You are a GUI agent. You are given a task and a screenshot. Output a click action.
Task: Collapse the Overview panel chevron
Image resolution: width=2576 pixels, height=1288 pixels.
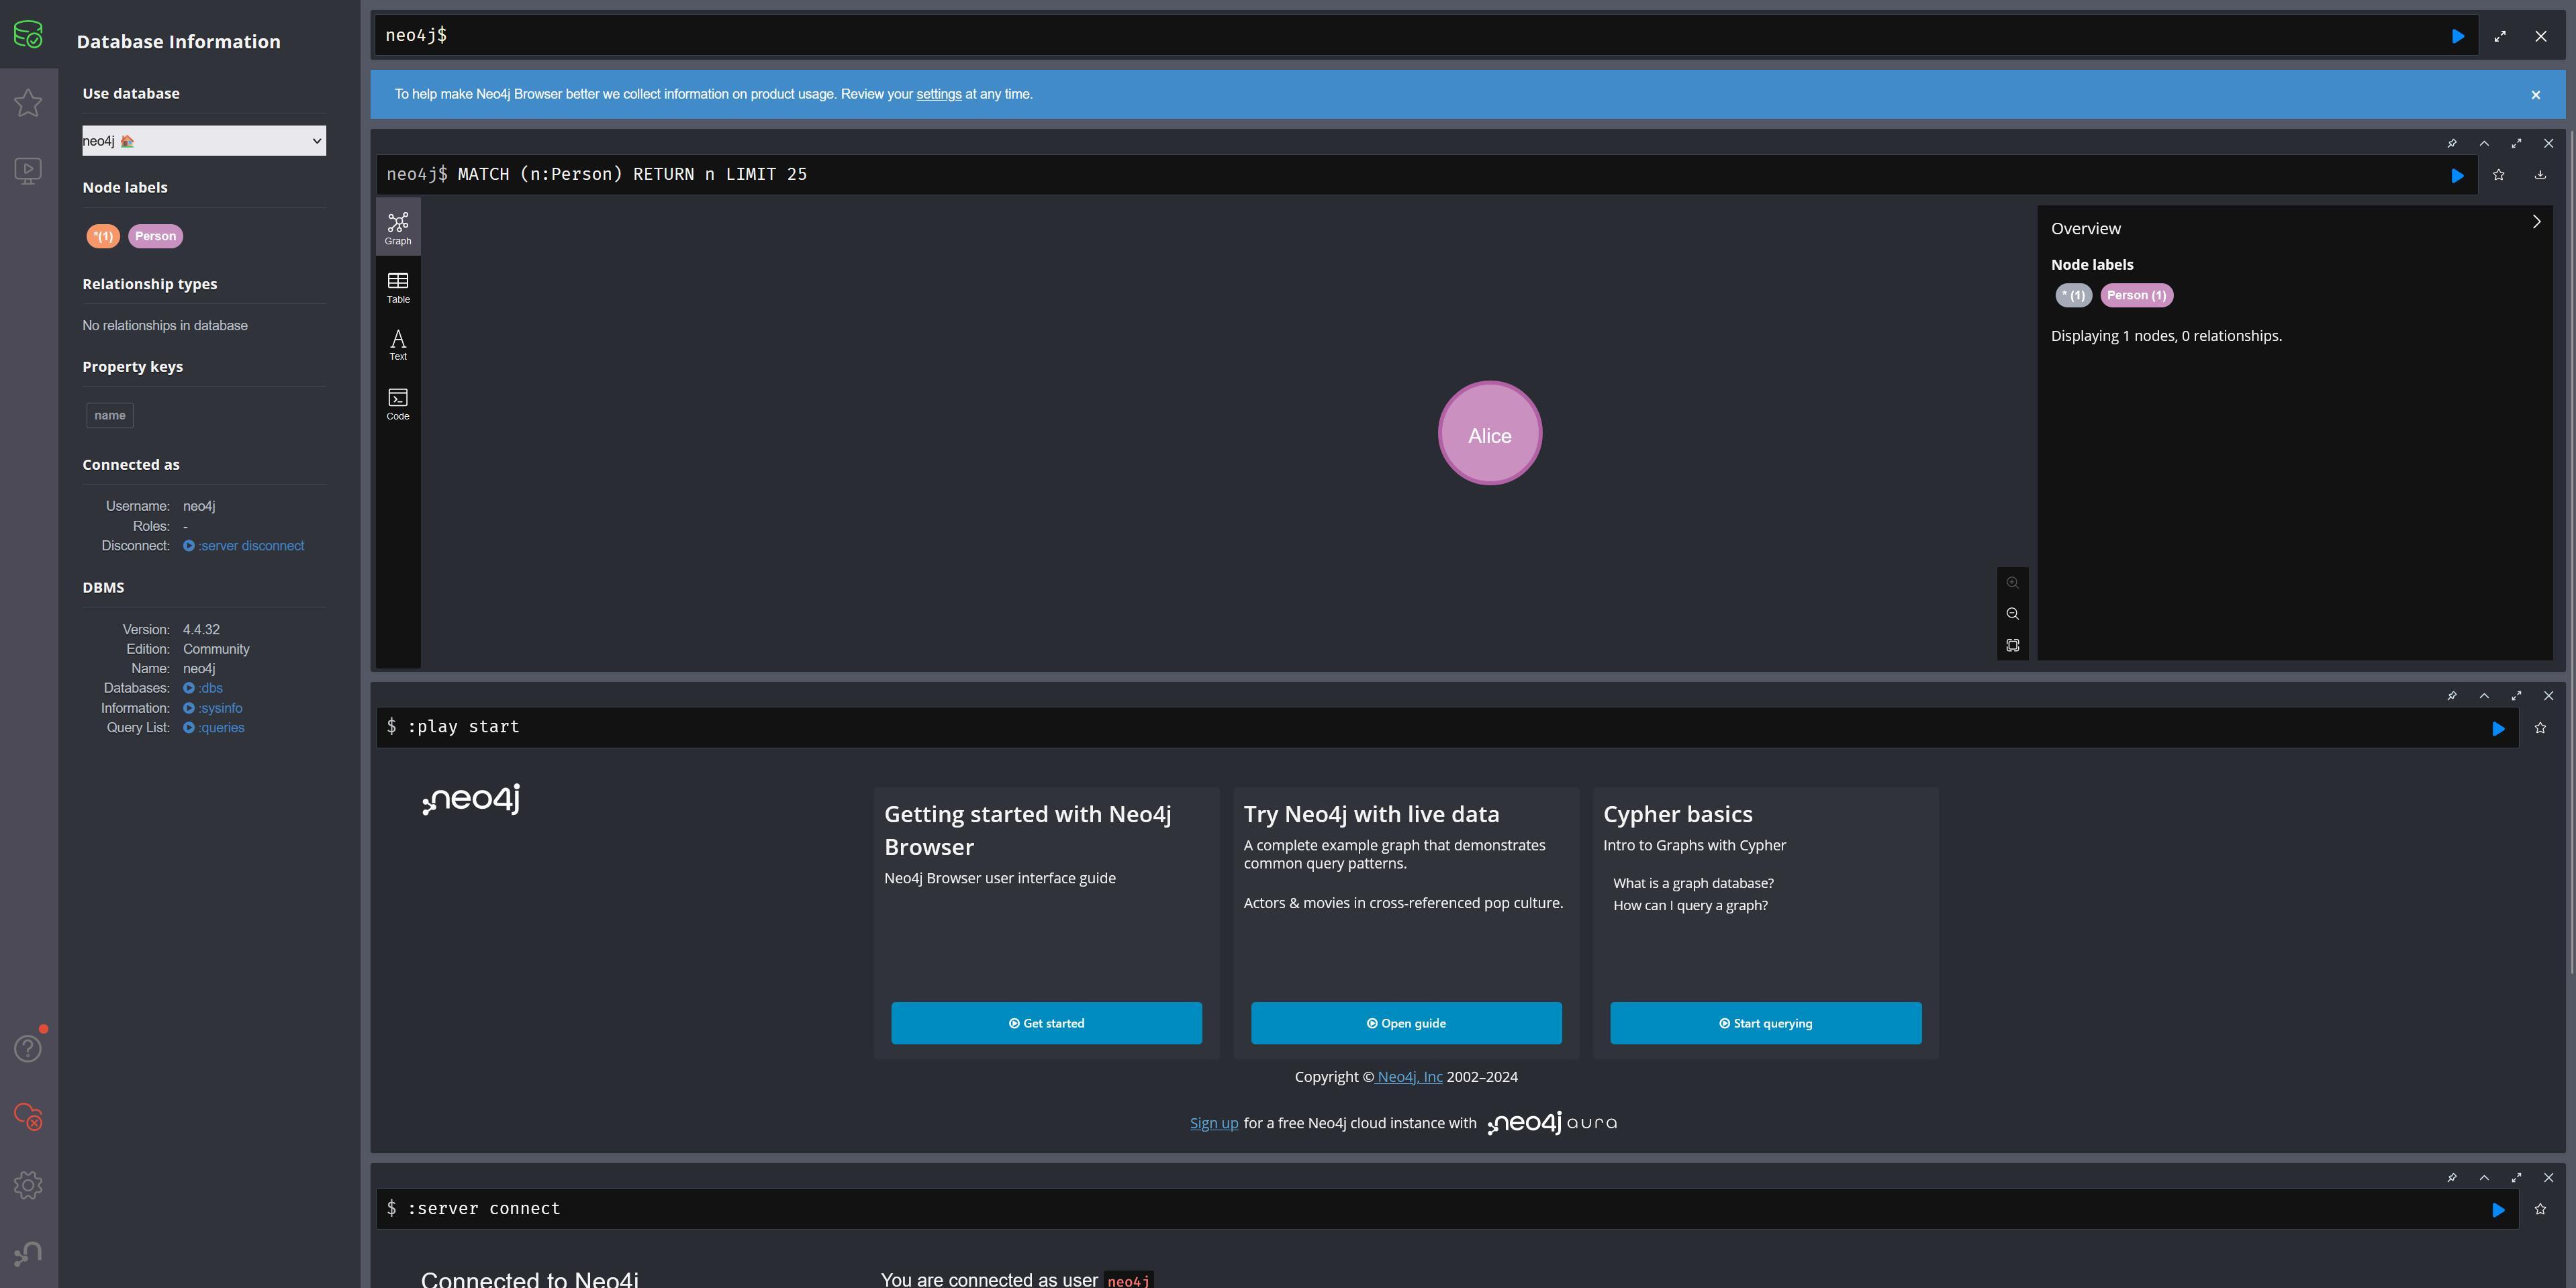[2536, 222]
